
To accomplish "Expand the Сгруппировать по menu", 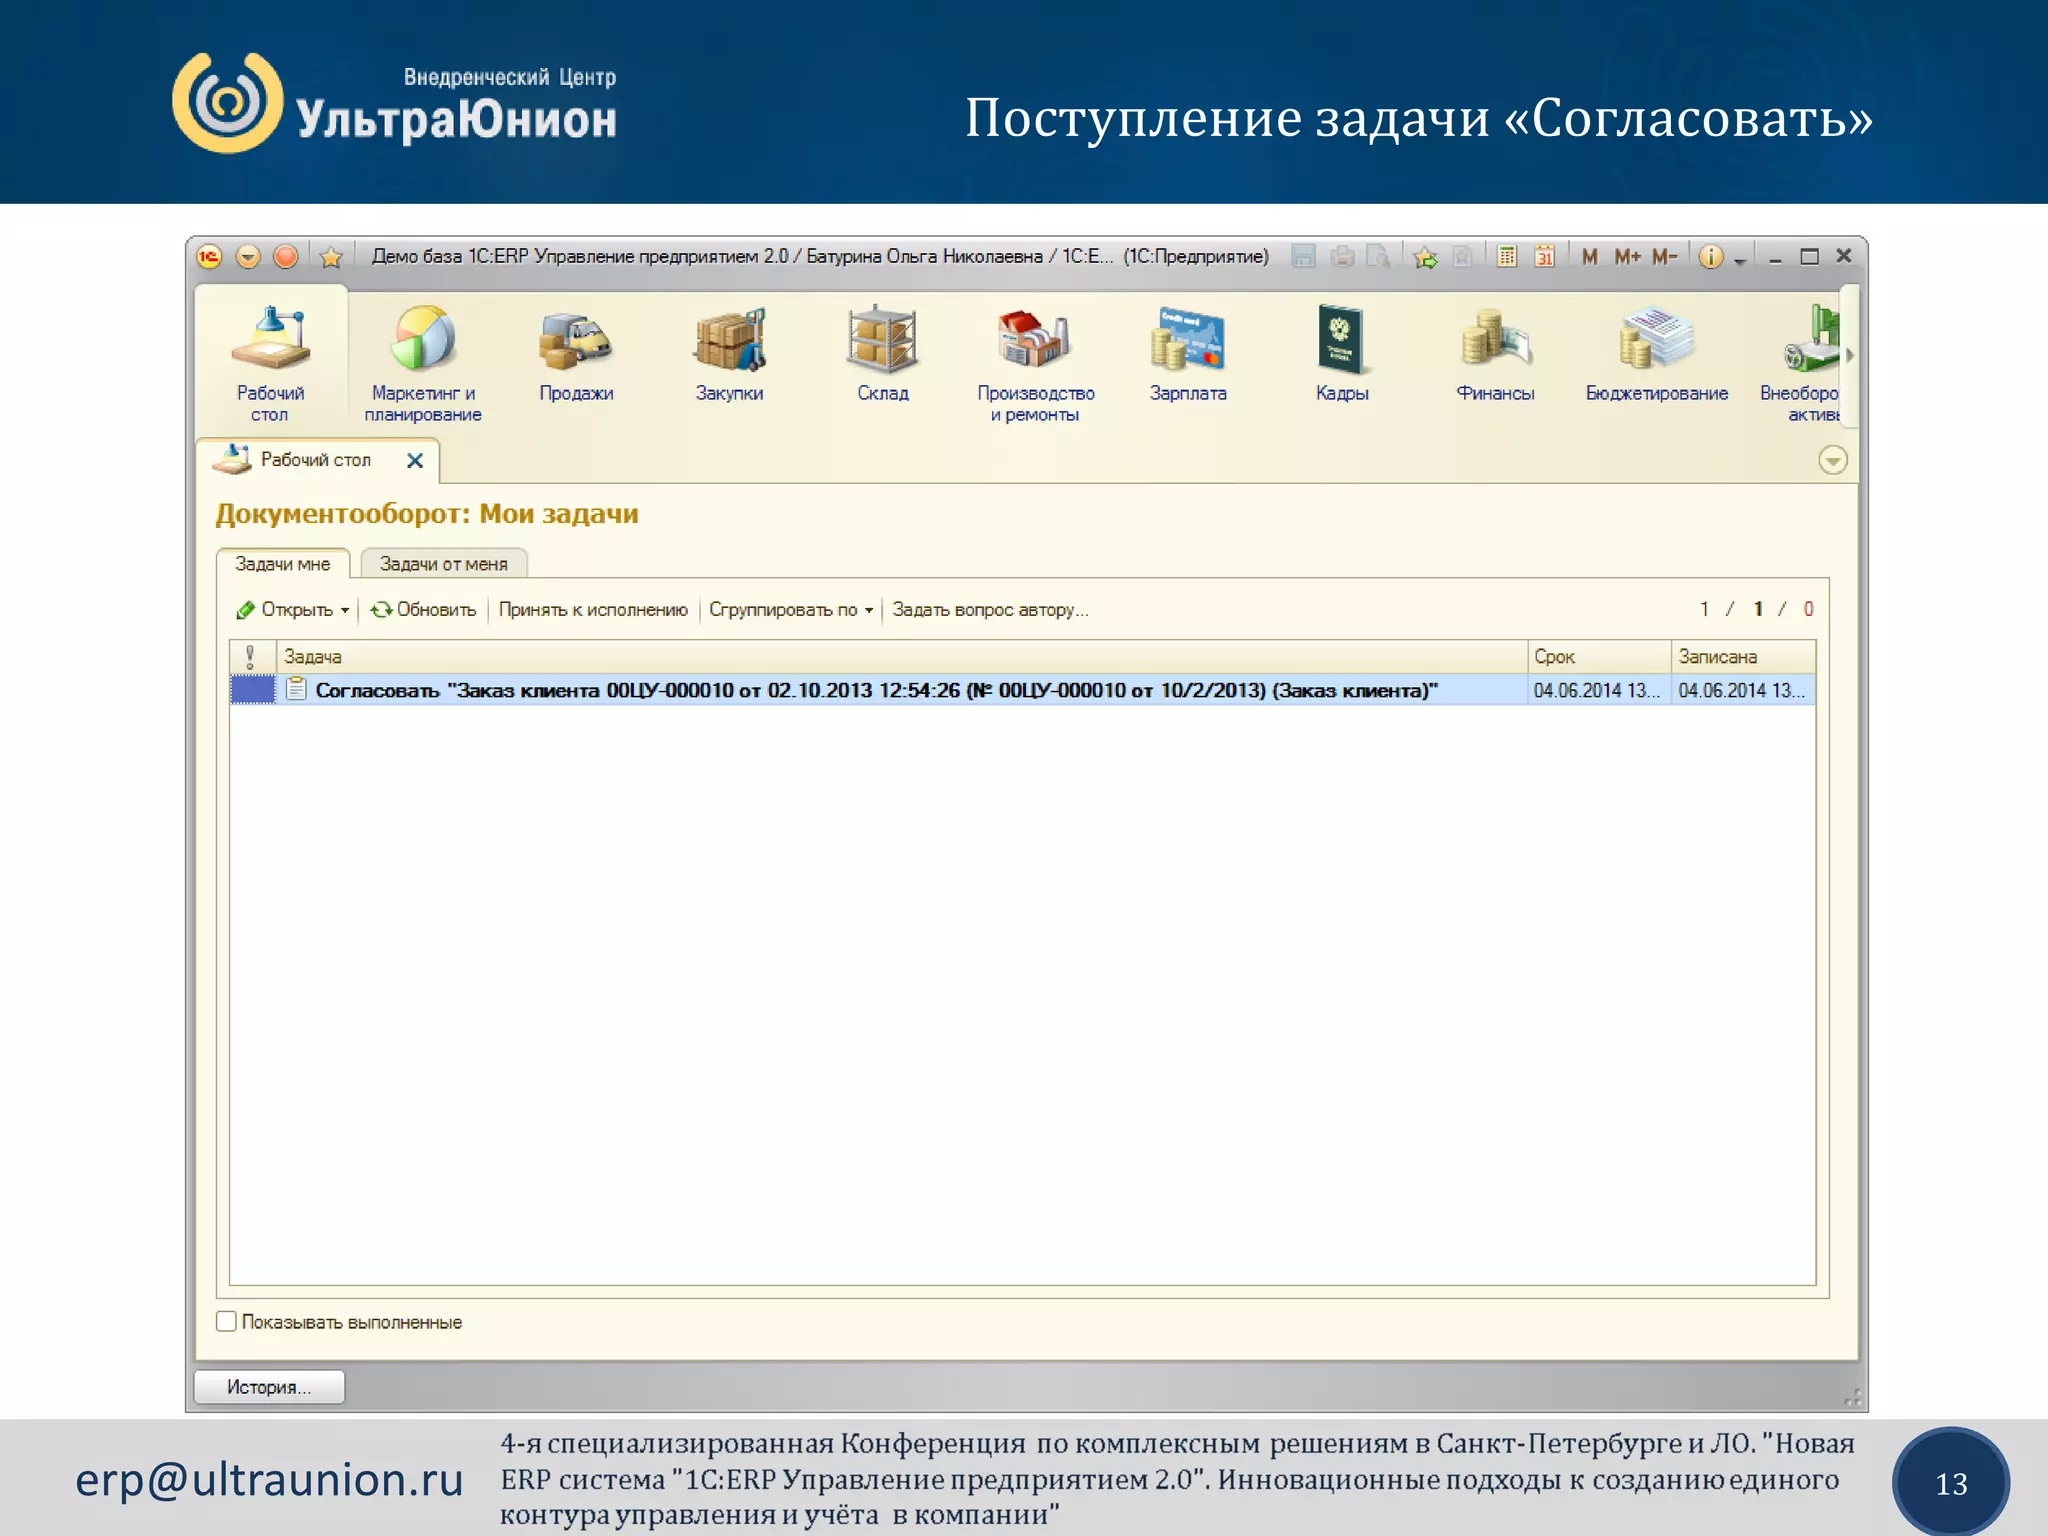I will pos(790,610).
